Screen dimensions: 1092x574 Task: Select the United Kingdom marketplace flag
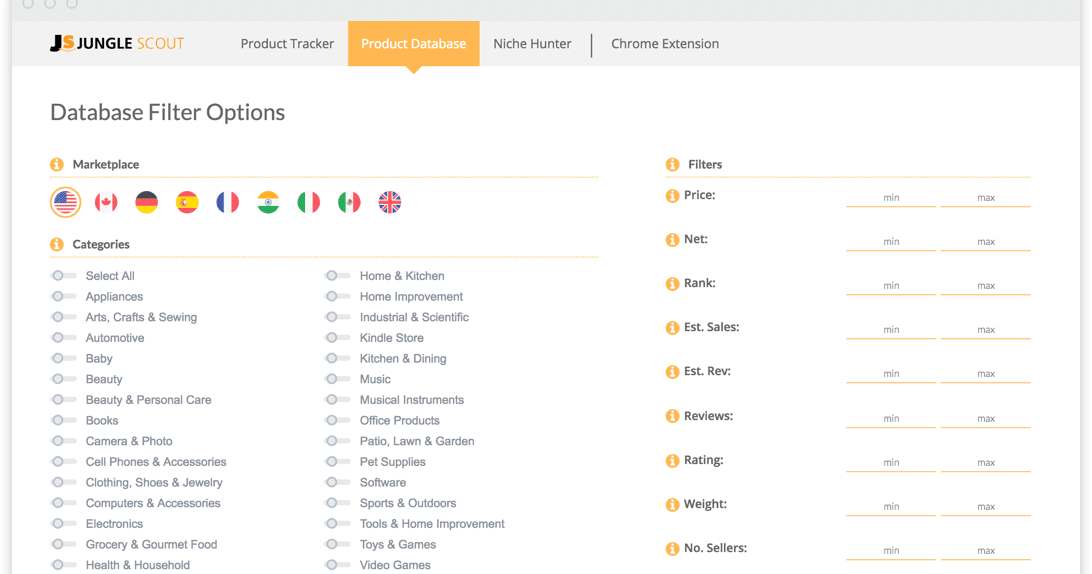click(390, 203)
